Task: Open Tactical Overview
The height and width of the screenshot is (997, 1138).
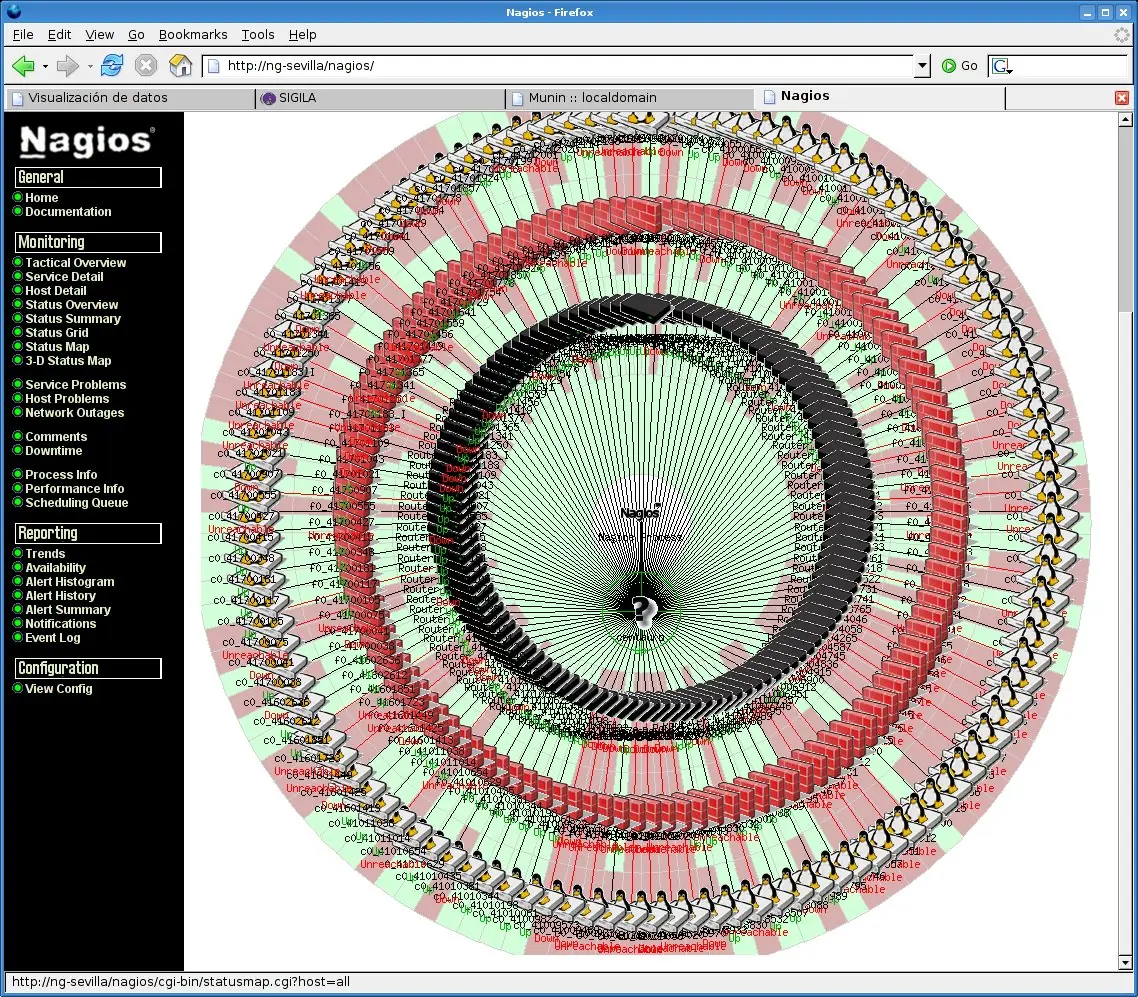Action: 75,263
